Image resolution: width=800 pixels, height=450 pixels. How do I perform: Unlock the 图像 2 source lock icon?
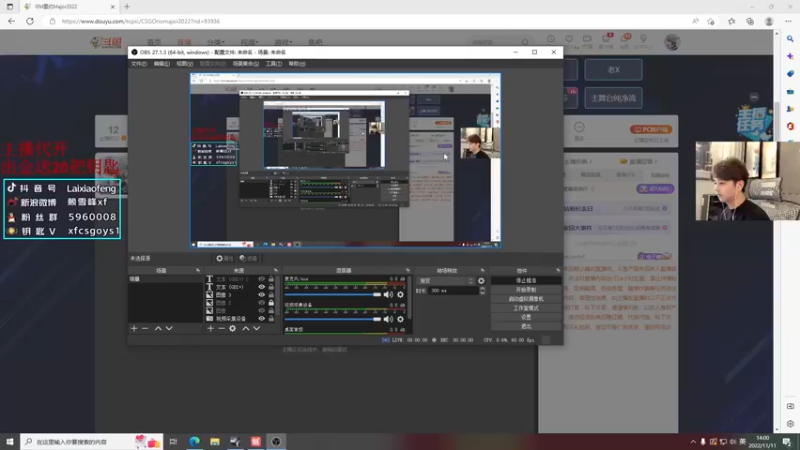click(x=271, y=303)
